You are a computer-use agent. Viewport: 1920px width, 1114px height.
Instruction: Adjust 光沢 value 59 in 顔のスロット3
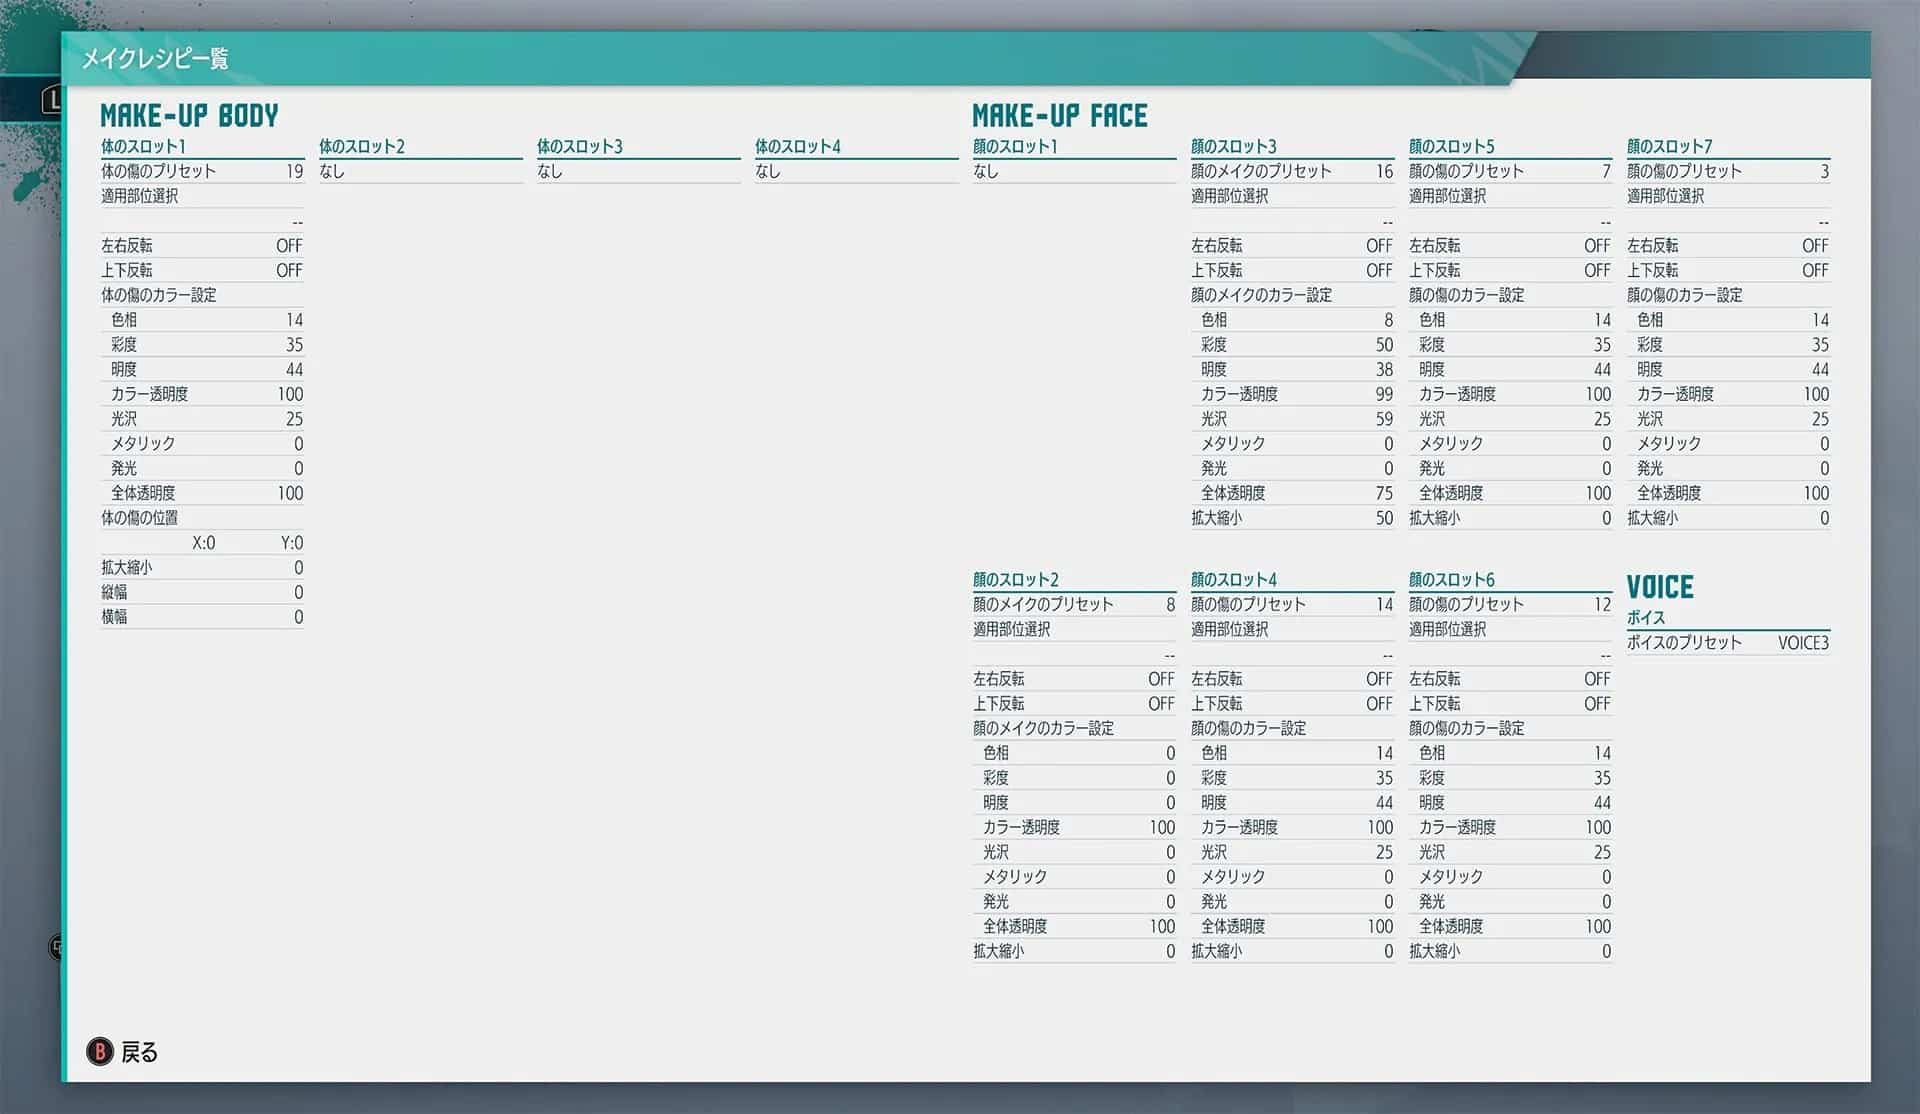pyautogui.click(x=1383, y=419)
